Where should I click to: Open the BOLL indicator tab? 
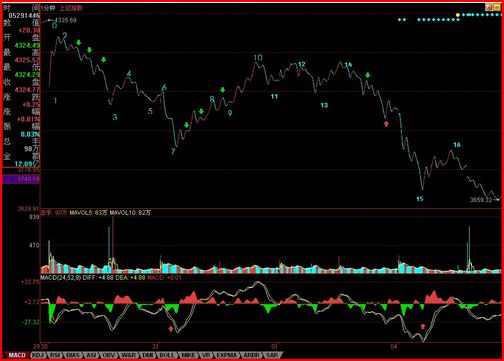(x=166, y=355)
